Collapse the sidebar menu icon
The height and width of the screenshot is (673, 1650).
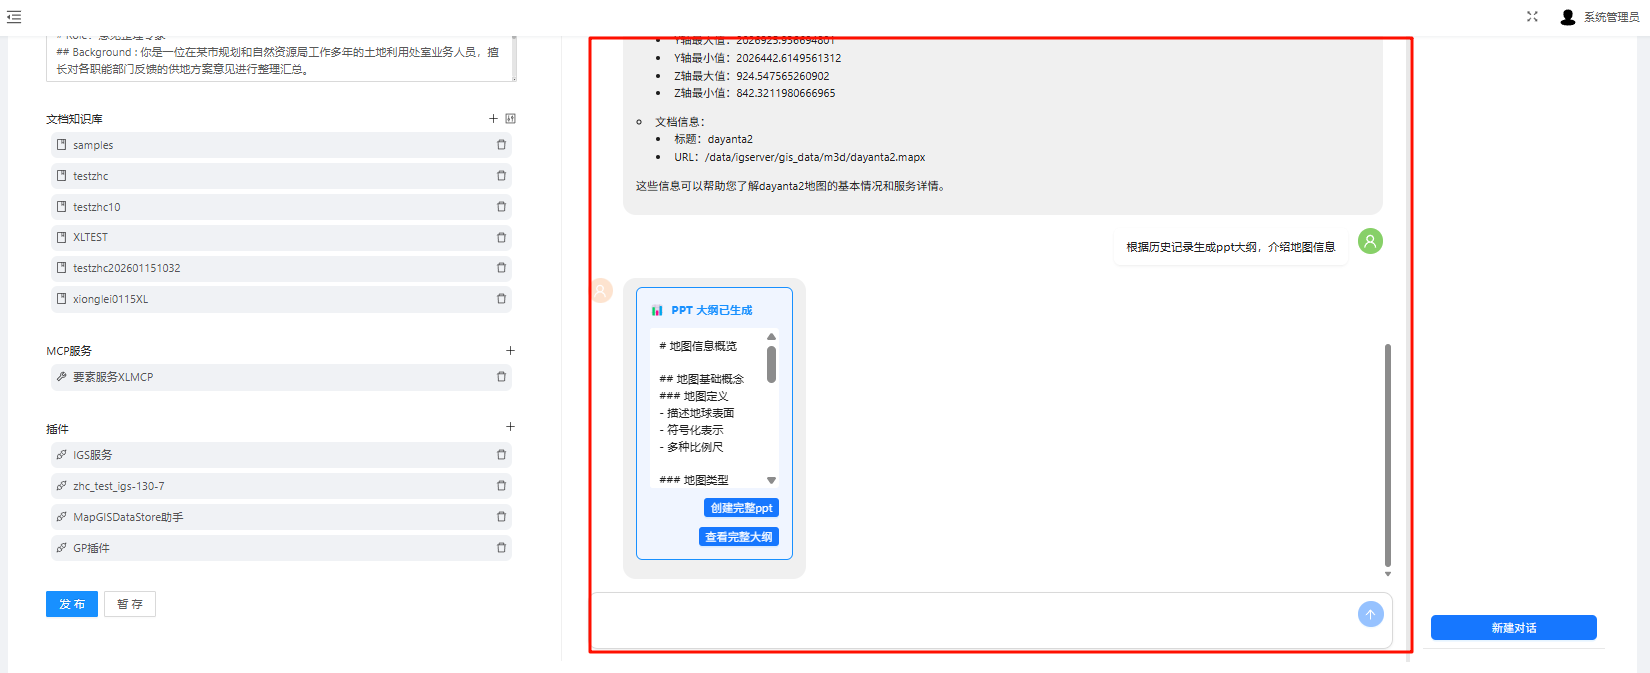click(x=14, y=17)
